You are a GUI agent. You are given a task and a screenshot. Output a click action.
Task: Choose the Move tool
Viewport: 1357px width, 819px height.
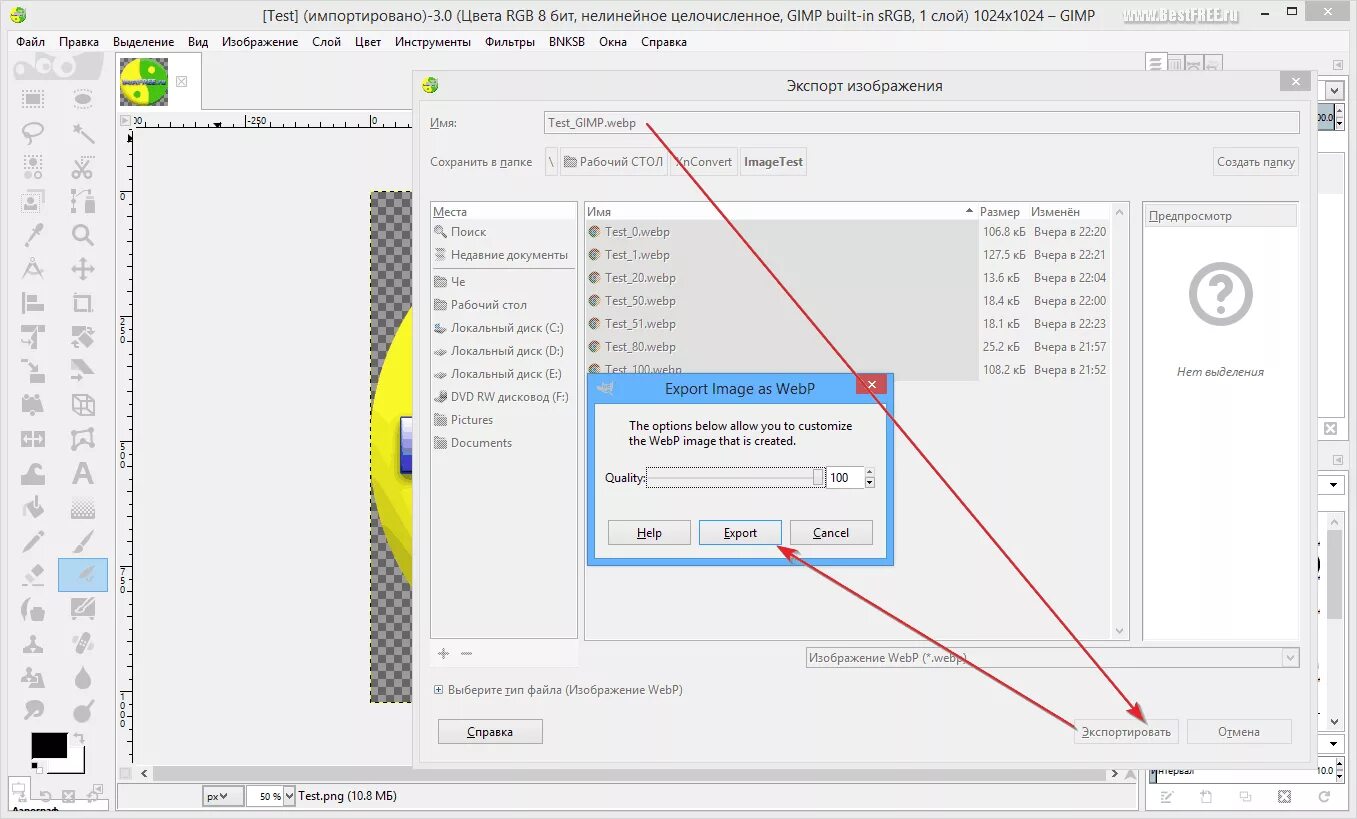point(83,269)
